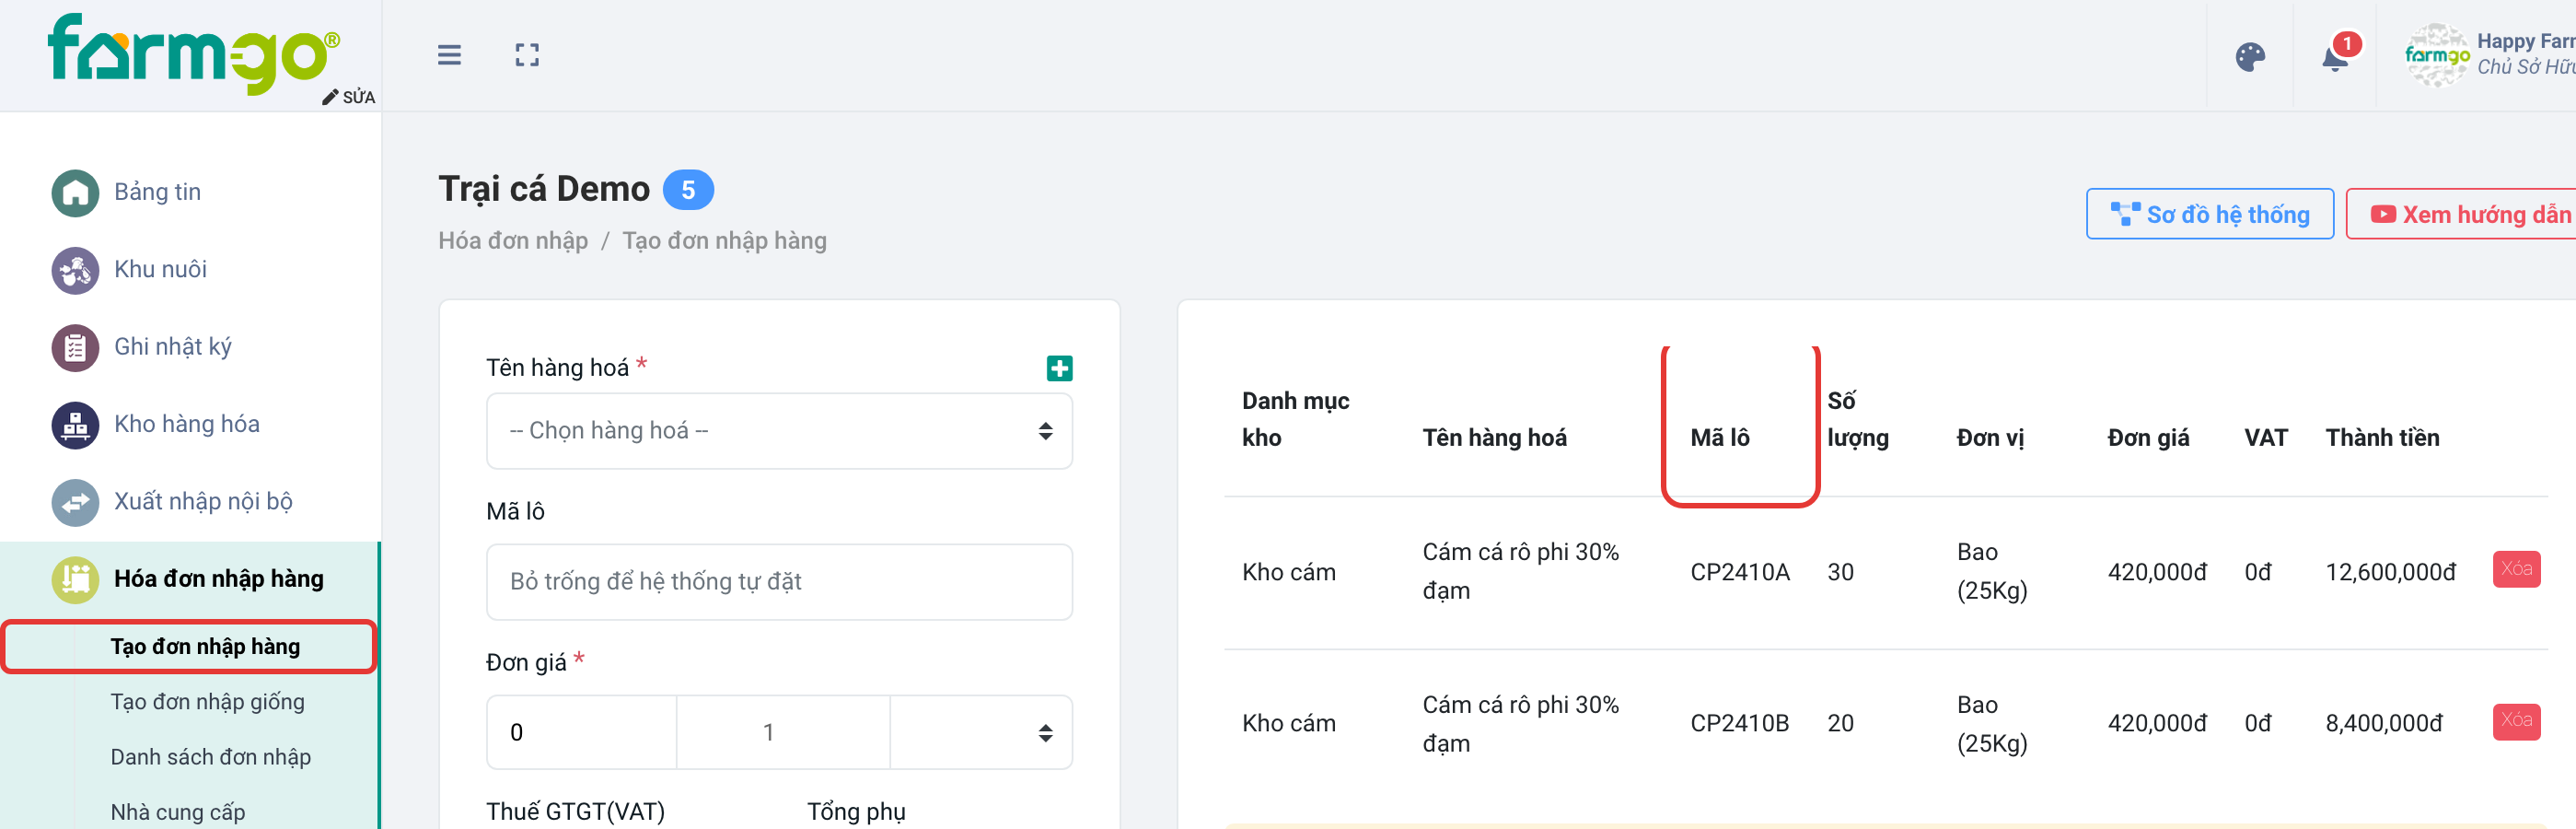
Task: Click the Ghi nhật ký clipboard icon
Action: (x=75, y=347)
